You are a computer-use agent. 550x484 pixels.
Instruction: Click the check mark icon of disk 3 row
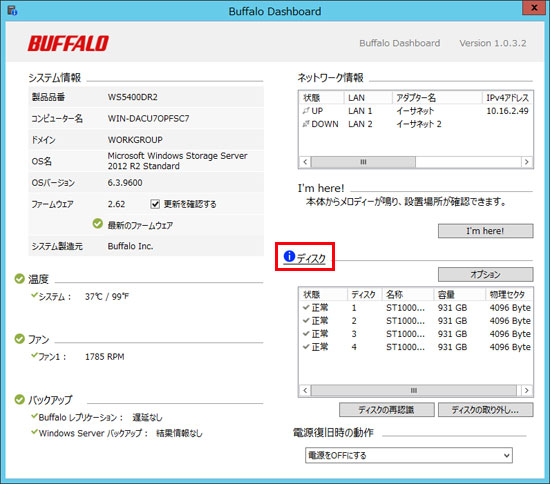click(x=306, y=334)
